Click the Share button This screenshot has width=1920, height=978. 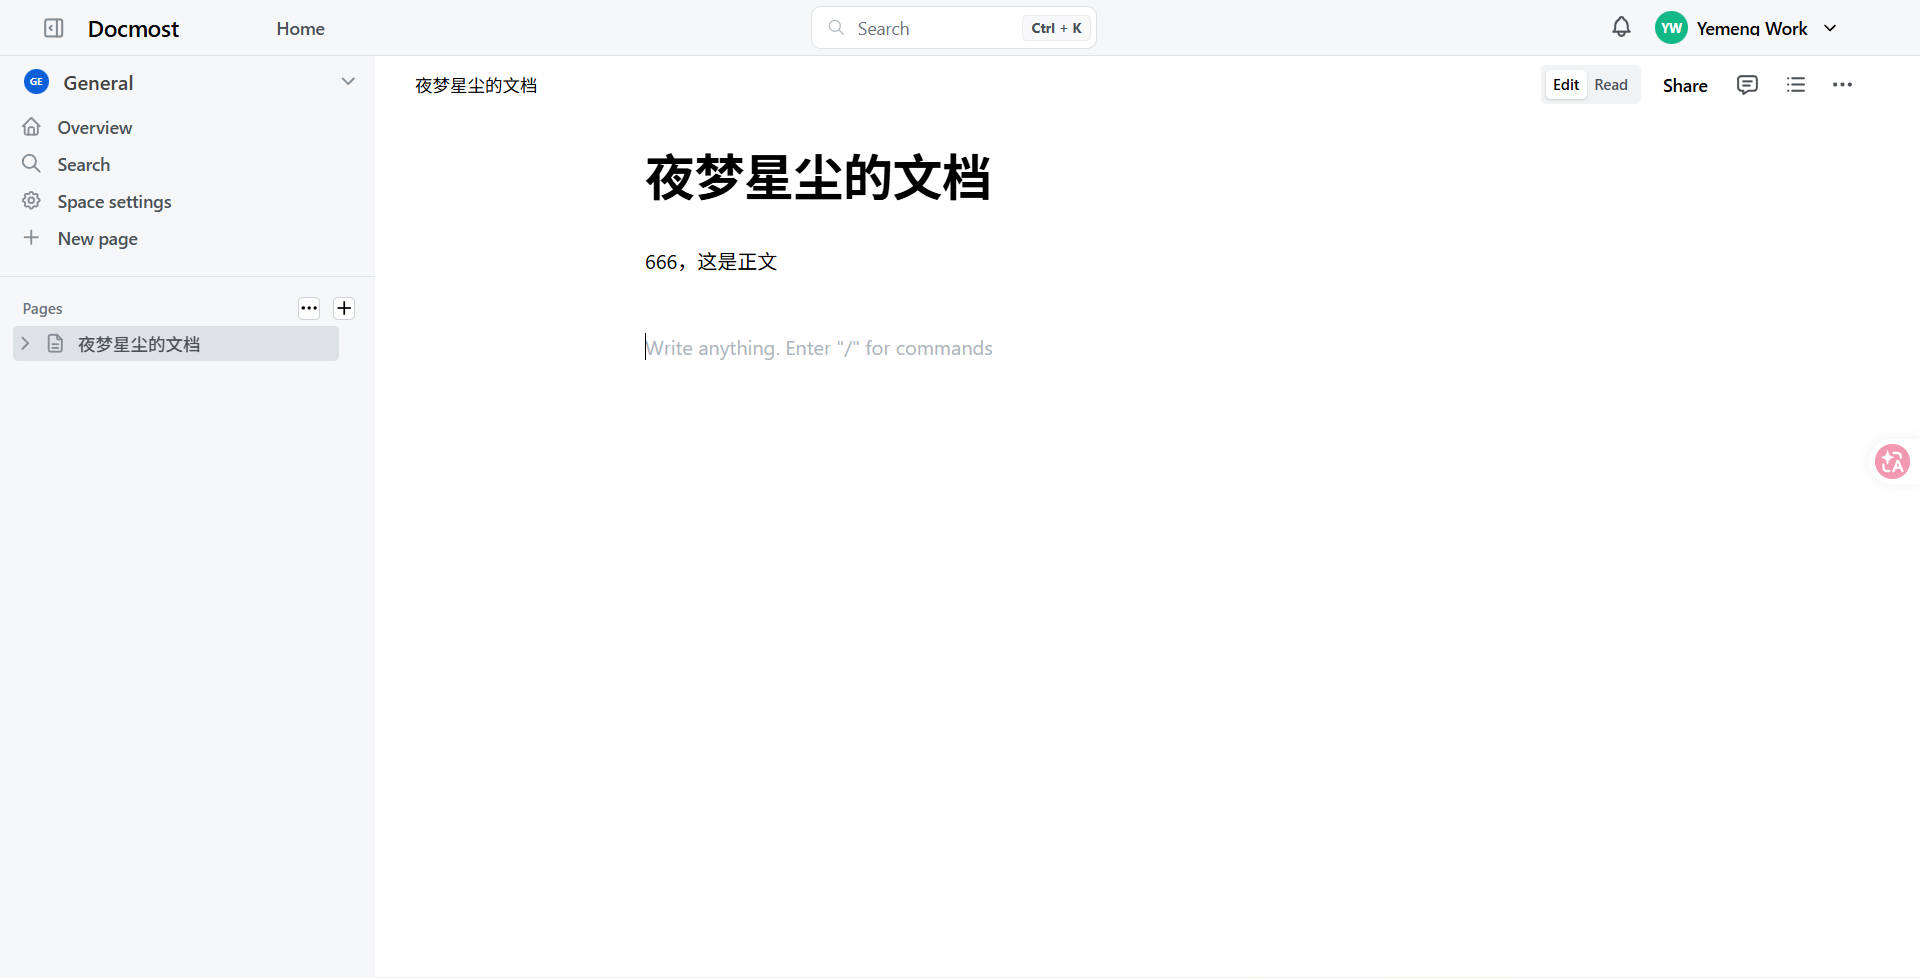pyautogui.click(x=1684, y=86)
